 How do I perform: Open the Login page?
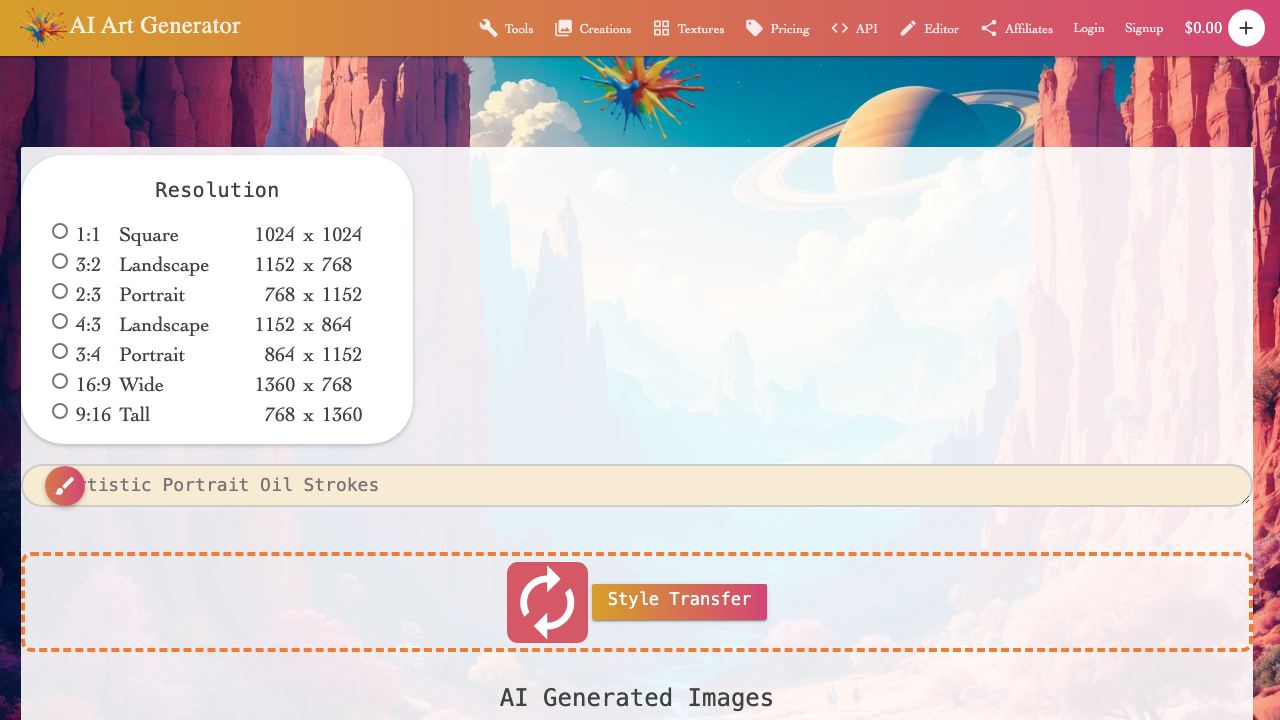1089,28
